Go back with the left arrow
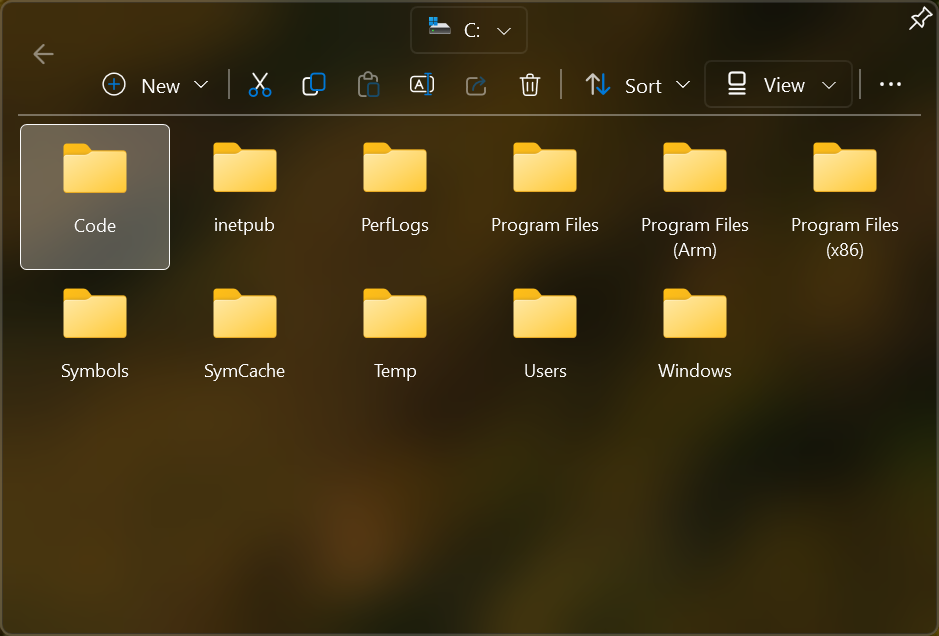Viewport: 939px width, 636px height. 43,54
